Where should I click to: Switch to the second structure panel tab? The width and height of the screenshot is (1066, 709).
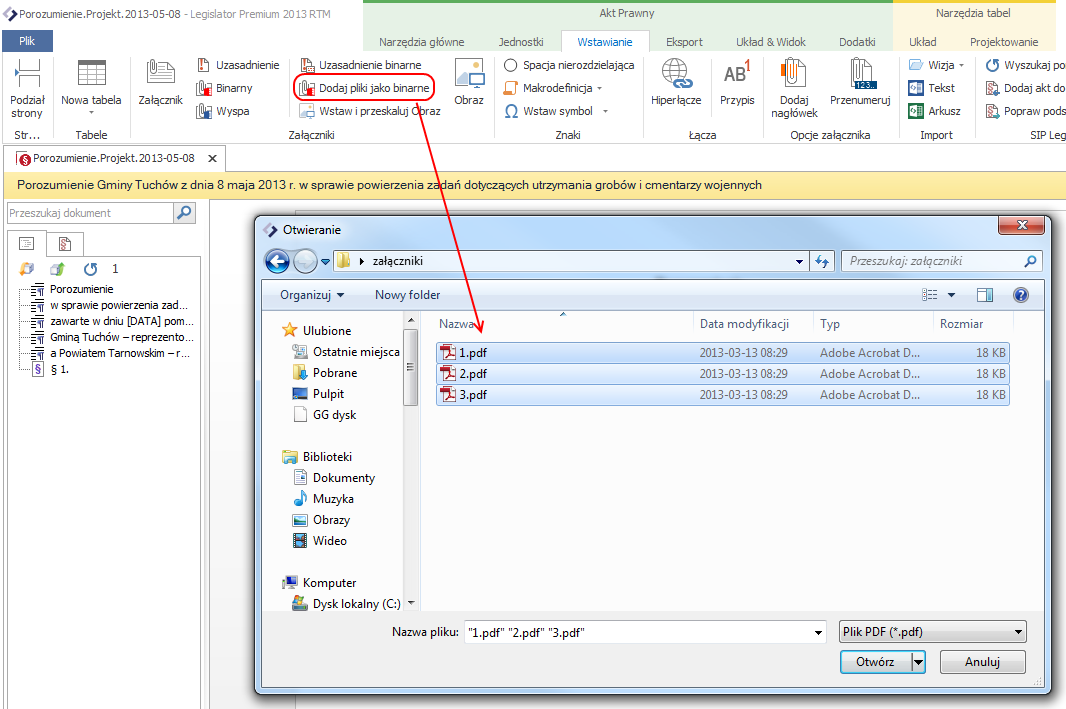pos(65,243)
